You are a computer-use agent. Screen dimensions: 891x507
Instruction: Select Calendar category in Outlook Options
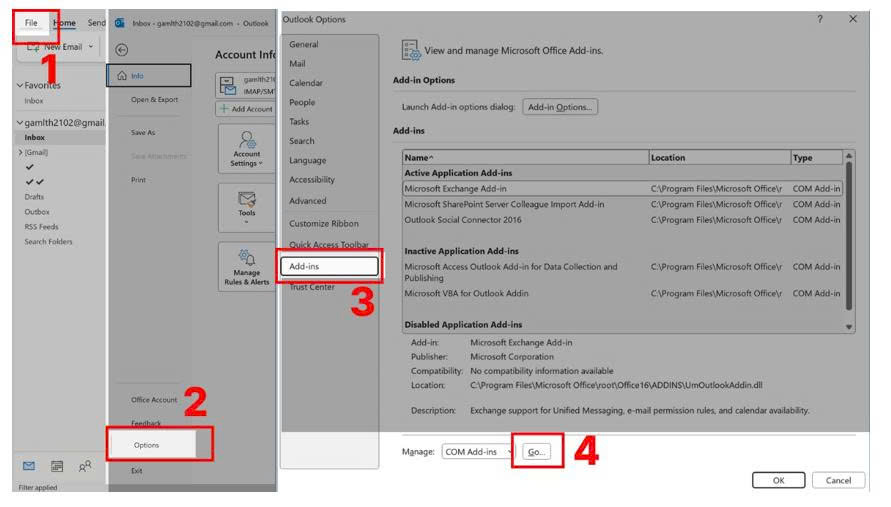click(306, 83)
